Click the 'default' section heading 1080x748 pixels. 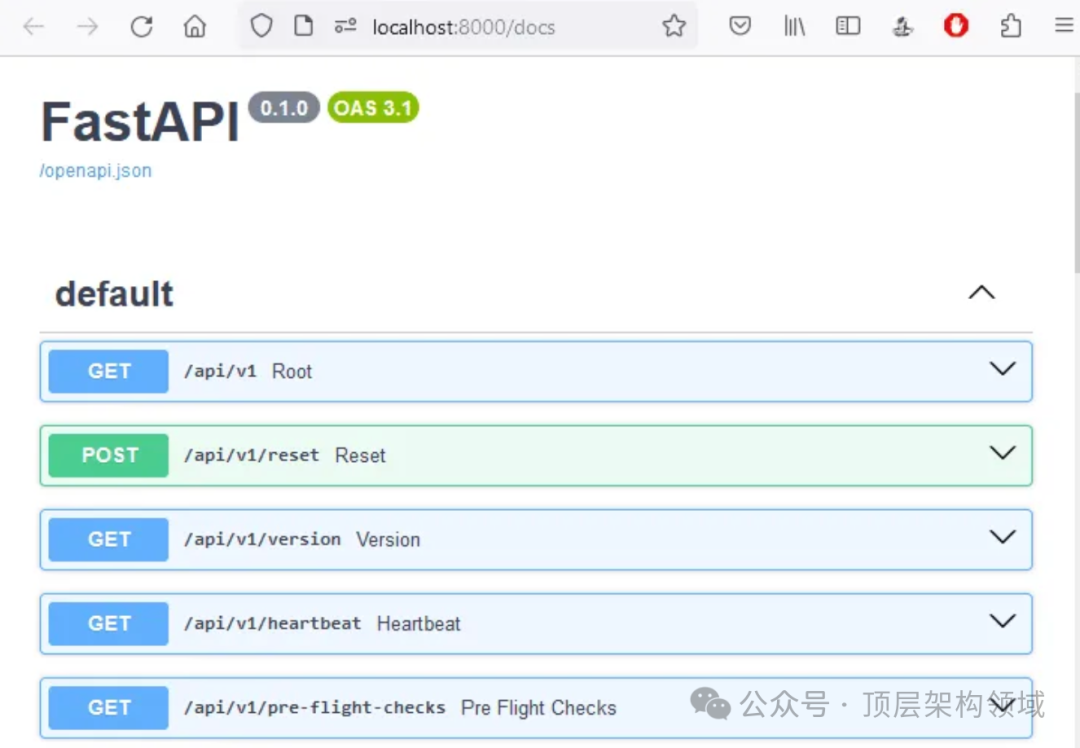[x=114, y=294]
